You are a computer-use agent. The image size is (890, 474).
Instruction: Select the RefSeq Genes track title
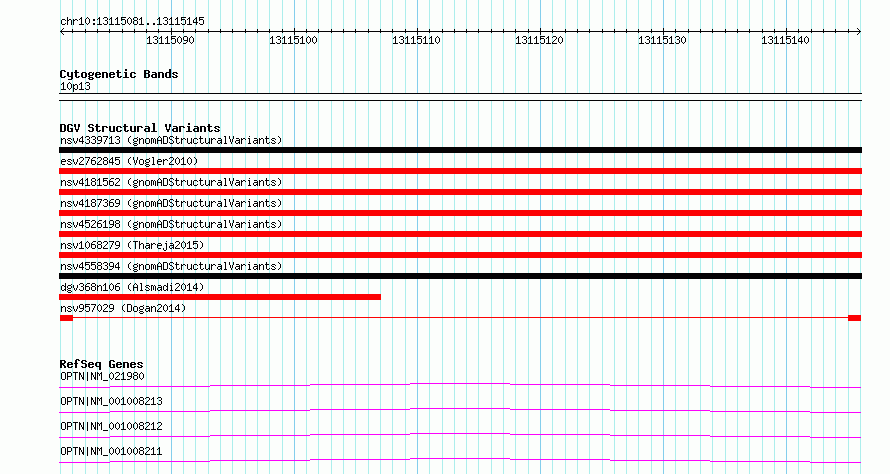click(x=101, y=364)
